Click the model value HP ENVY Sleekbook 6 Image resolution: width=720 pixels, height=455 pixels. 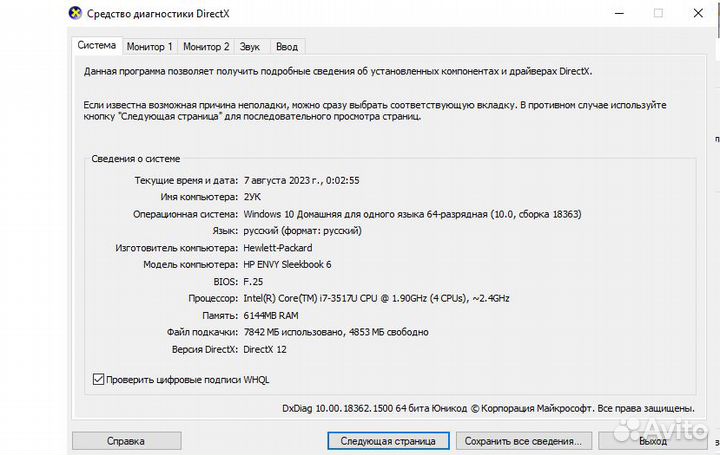(x=287, y=264)
